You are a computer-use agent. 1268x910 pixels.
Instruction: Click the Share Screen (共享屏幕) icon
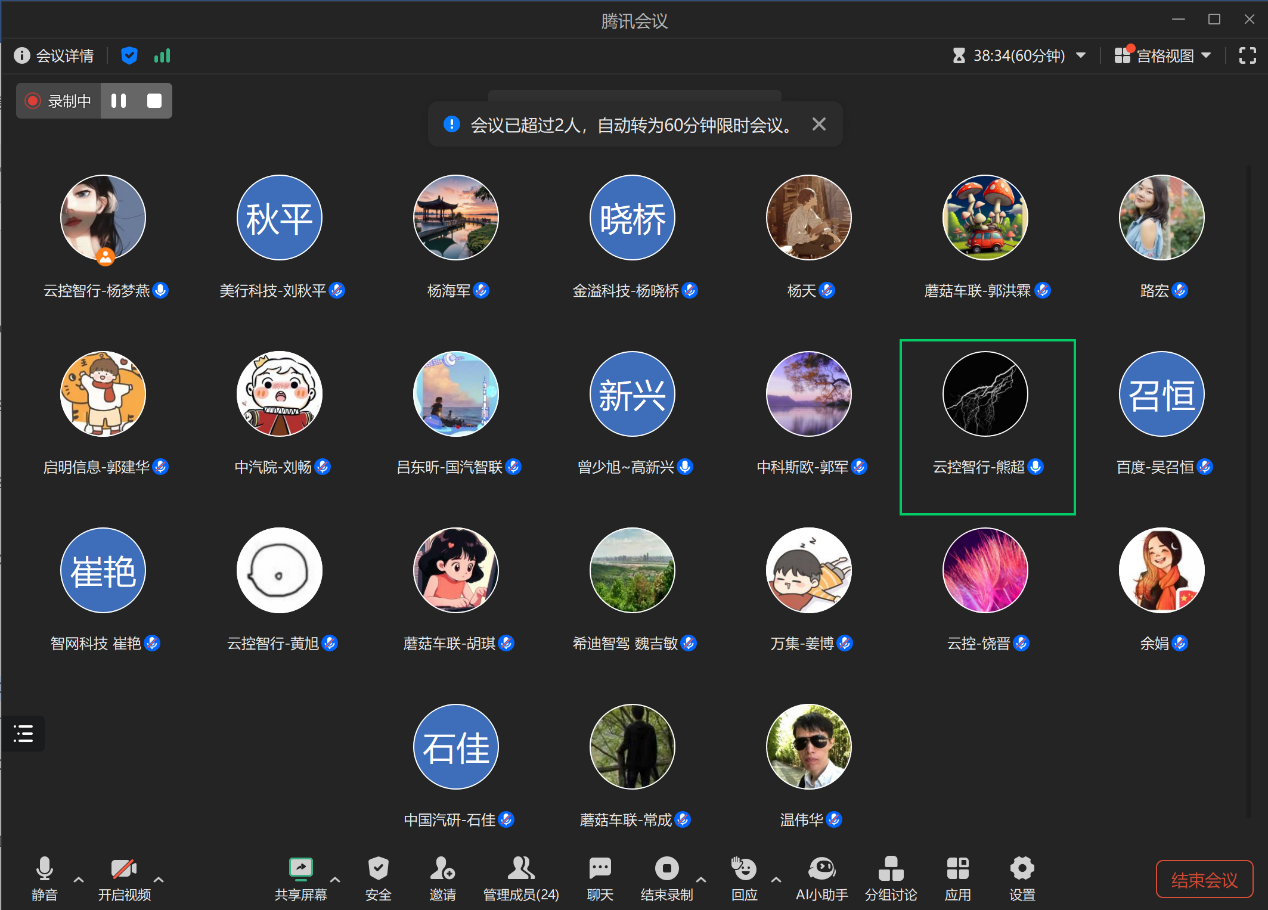pos(300,869)
